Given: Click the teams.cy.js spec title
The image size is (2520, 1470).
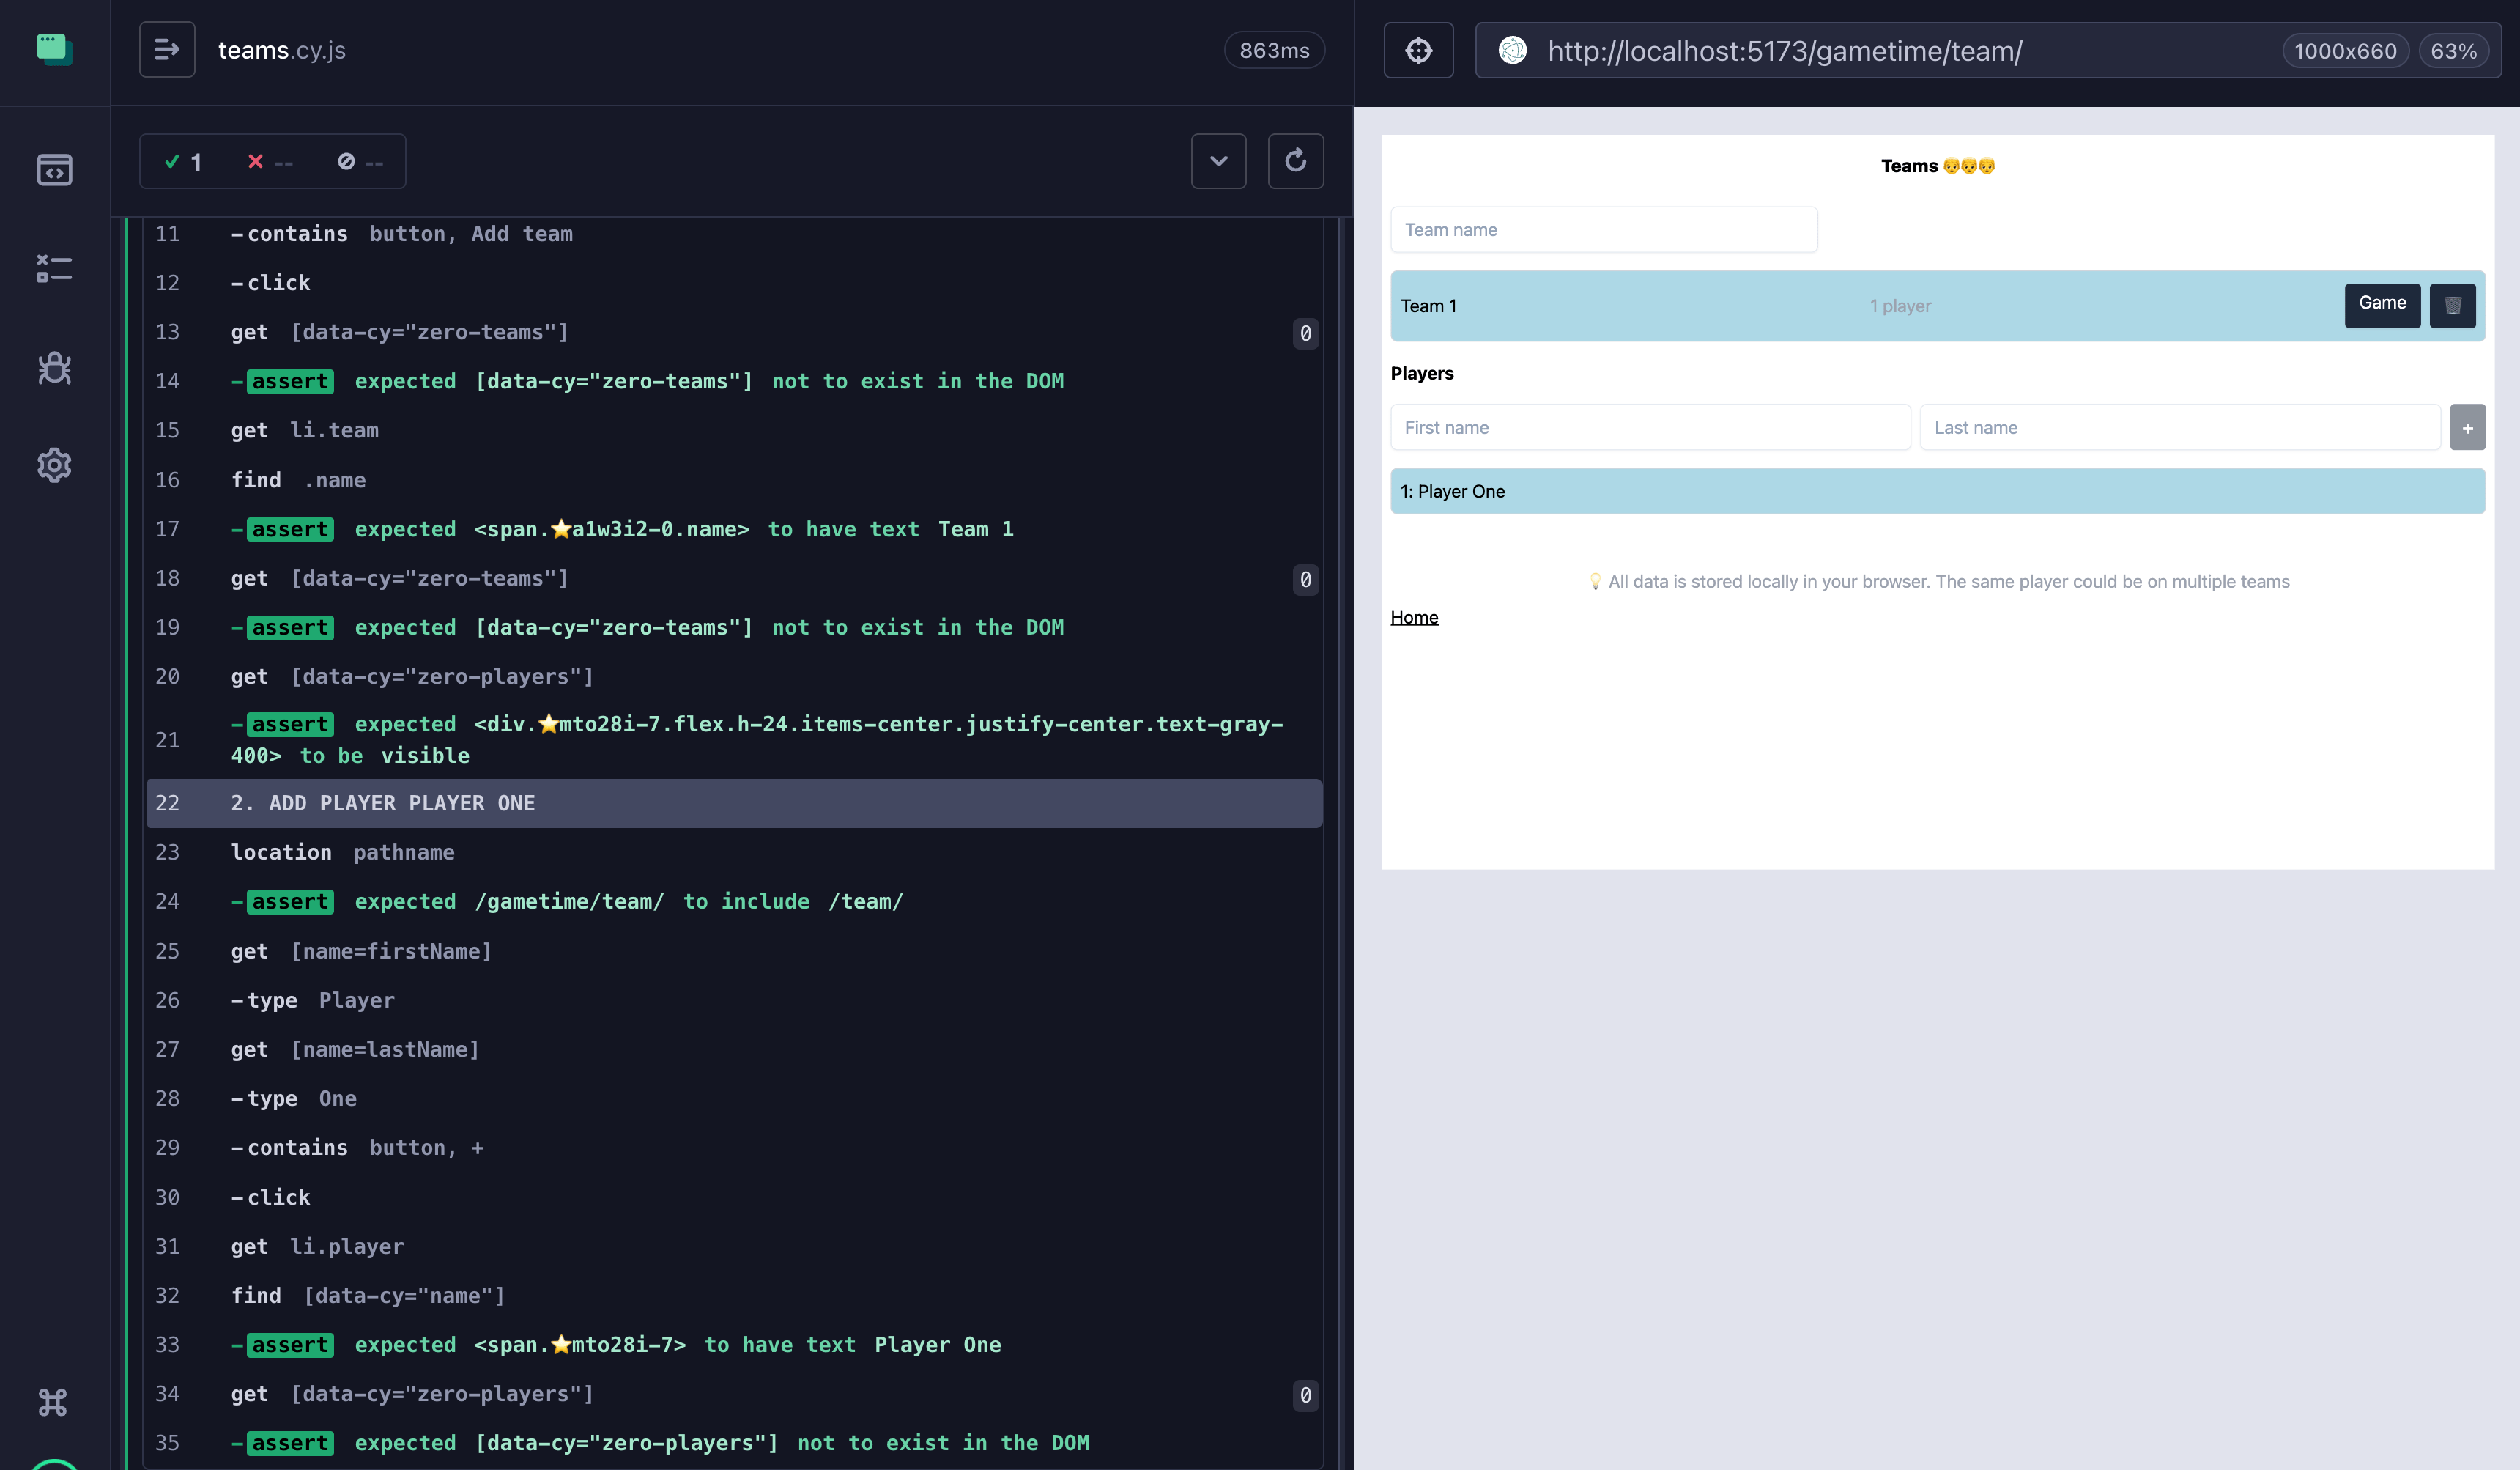Looking at the screenshot, I should tap(282, 50).
